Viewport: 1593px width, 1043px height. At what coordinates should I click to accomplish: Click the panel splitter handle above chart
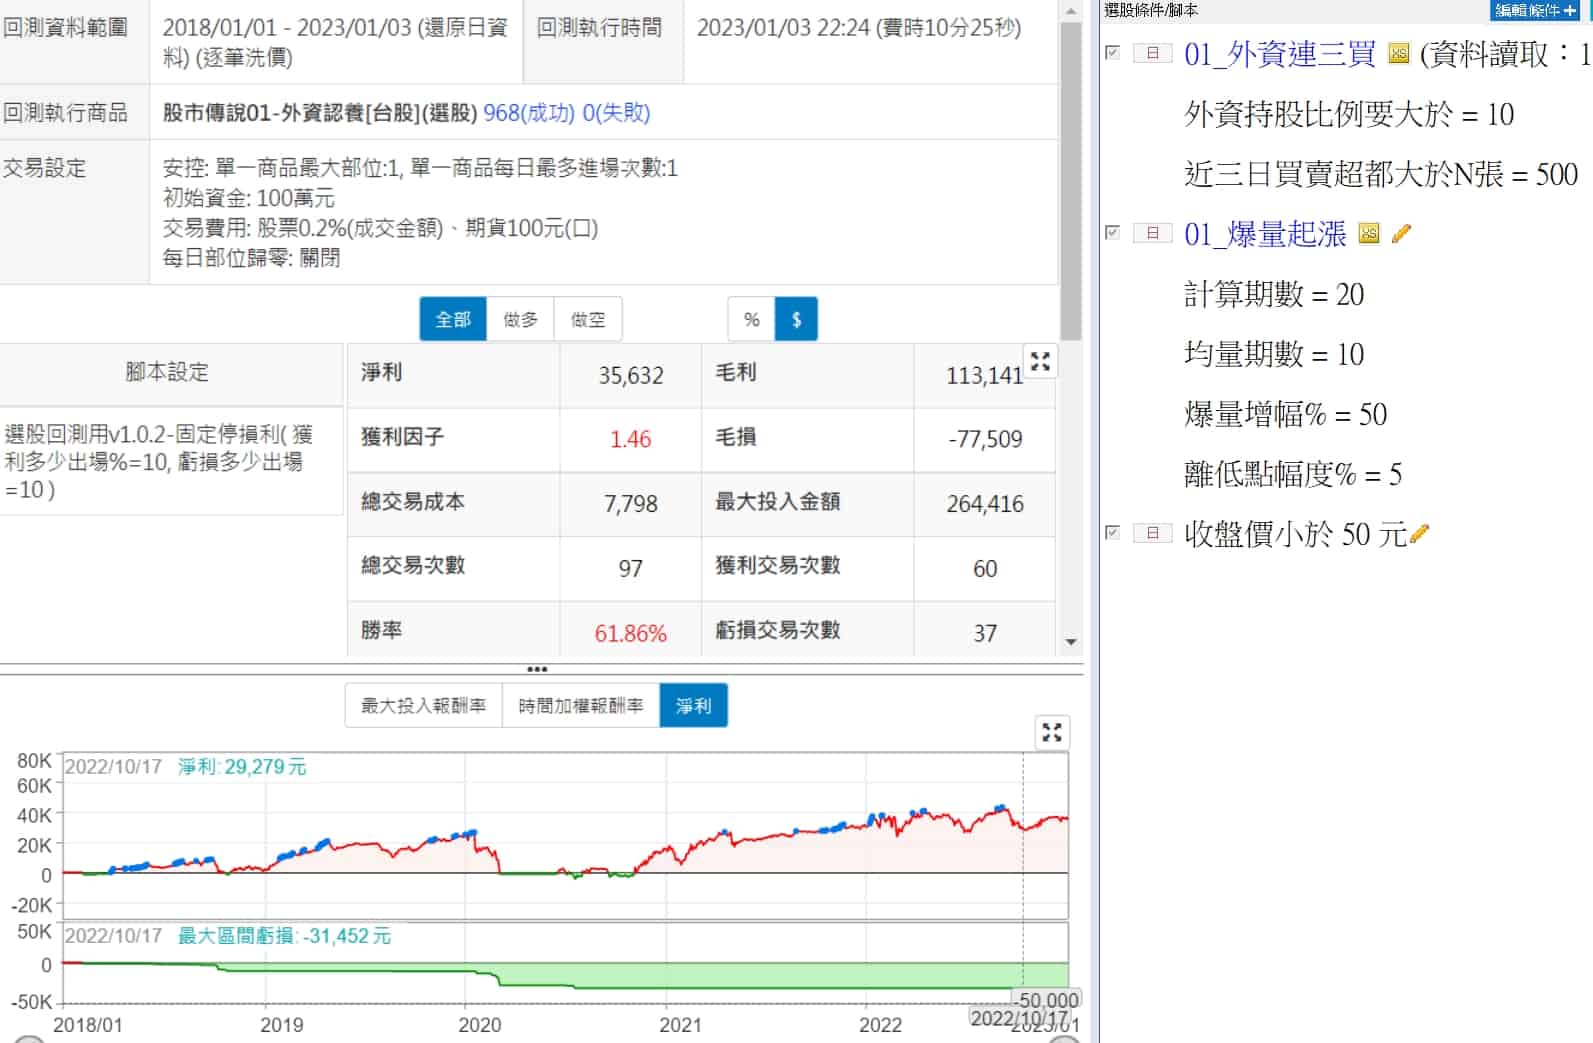(x=537, y=669)
